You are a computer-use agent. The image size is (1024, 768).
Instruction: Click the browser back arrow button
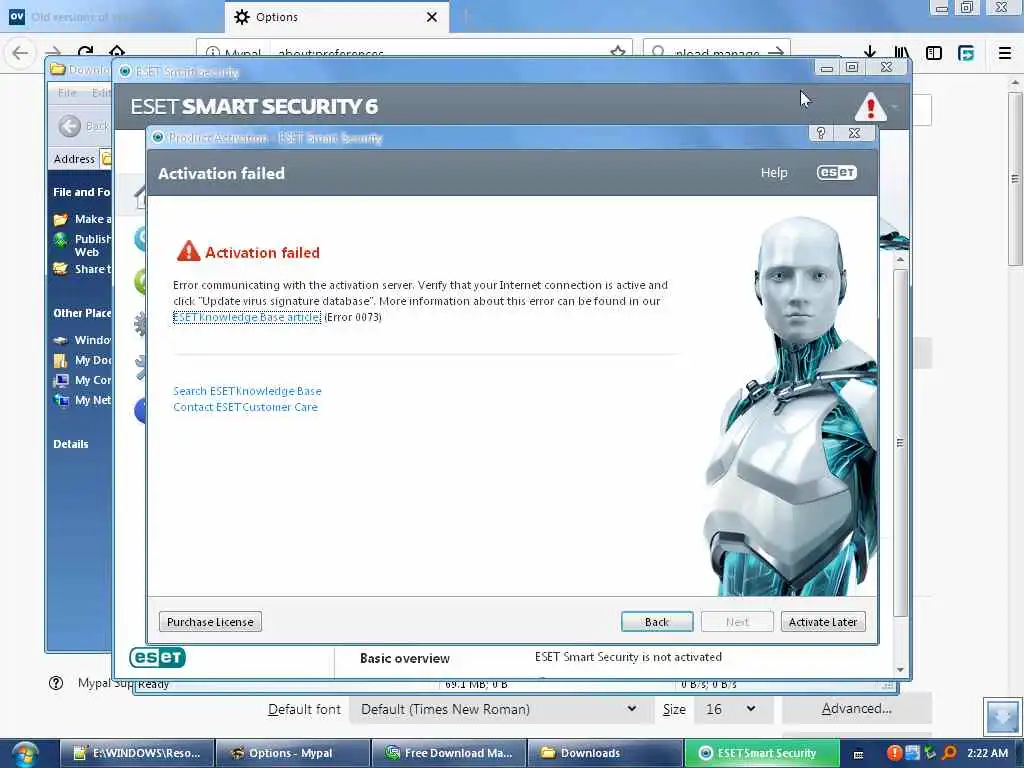20,52
